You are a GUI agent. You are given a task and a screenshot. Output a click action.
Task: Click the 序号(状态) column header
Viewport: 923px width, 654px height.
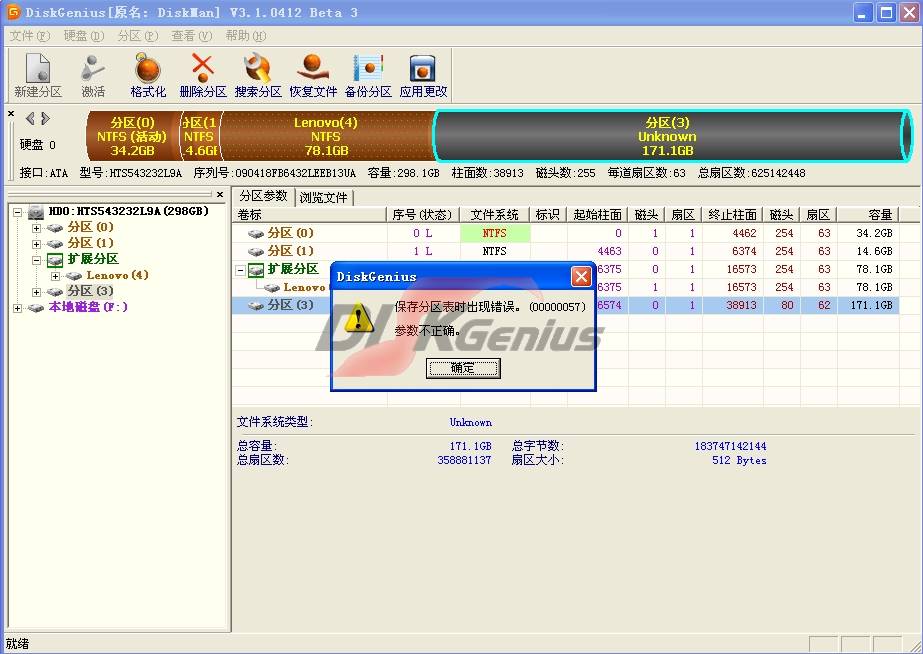(x=423, y=215)
